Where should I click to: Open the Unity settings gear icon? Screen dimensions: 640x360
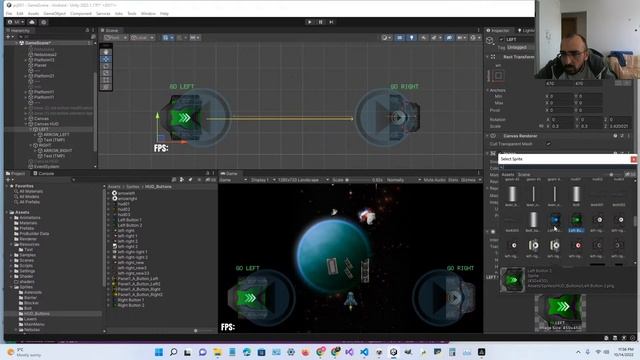click(x=44, y=22)
